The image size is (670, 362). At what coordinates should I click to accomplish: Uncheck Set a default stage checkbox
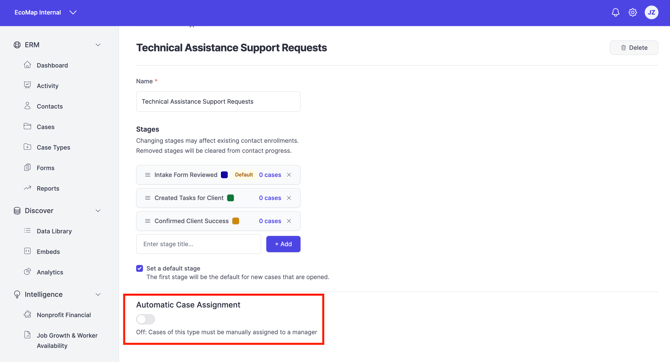[x=139, y=268]
